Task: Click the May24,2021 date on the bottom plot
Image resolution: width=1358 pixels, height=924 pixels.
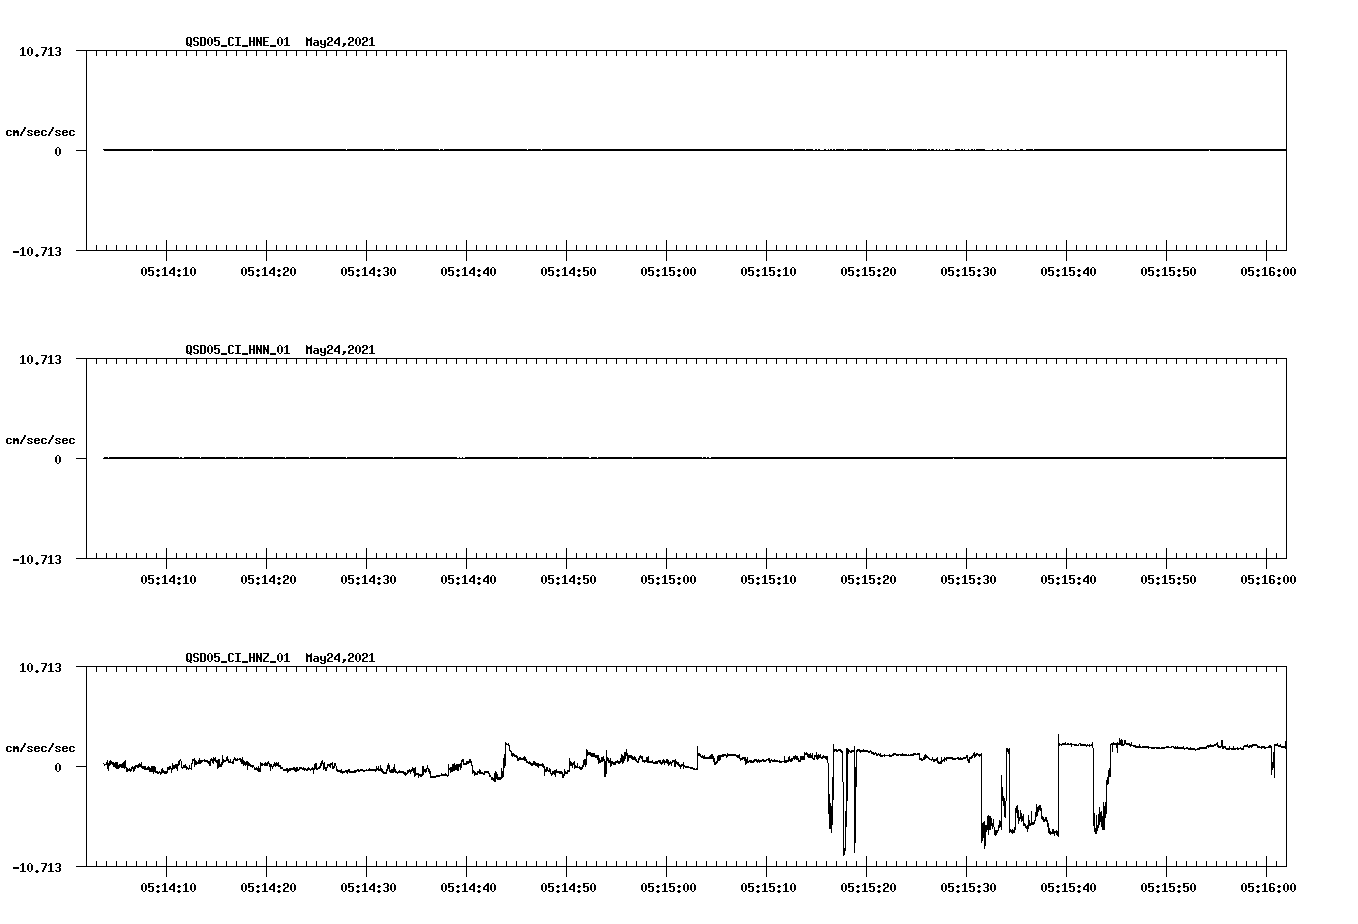Action: pos(339,657)
